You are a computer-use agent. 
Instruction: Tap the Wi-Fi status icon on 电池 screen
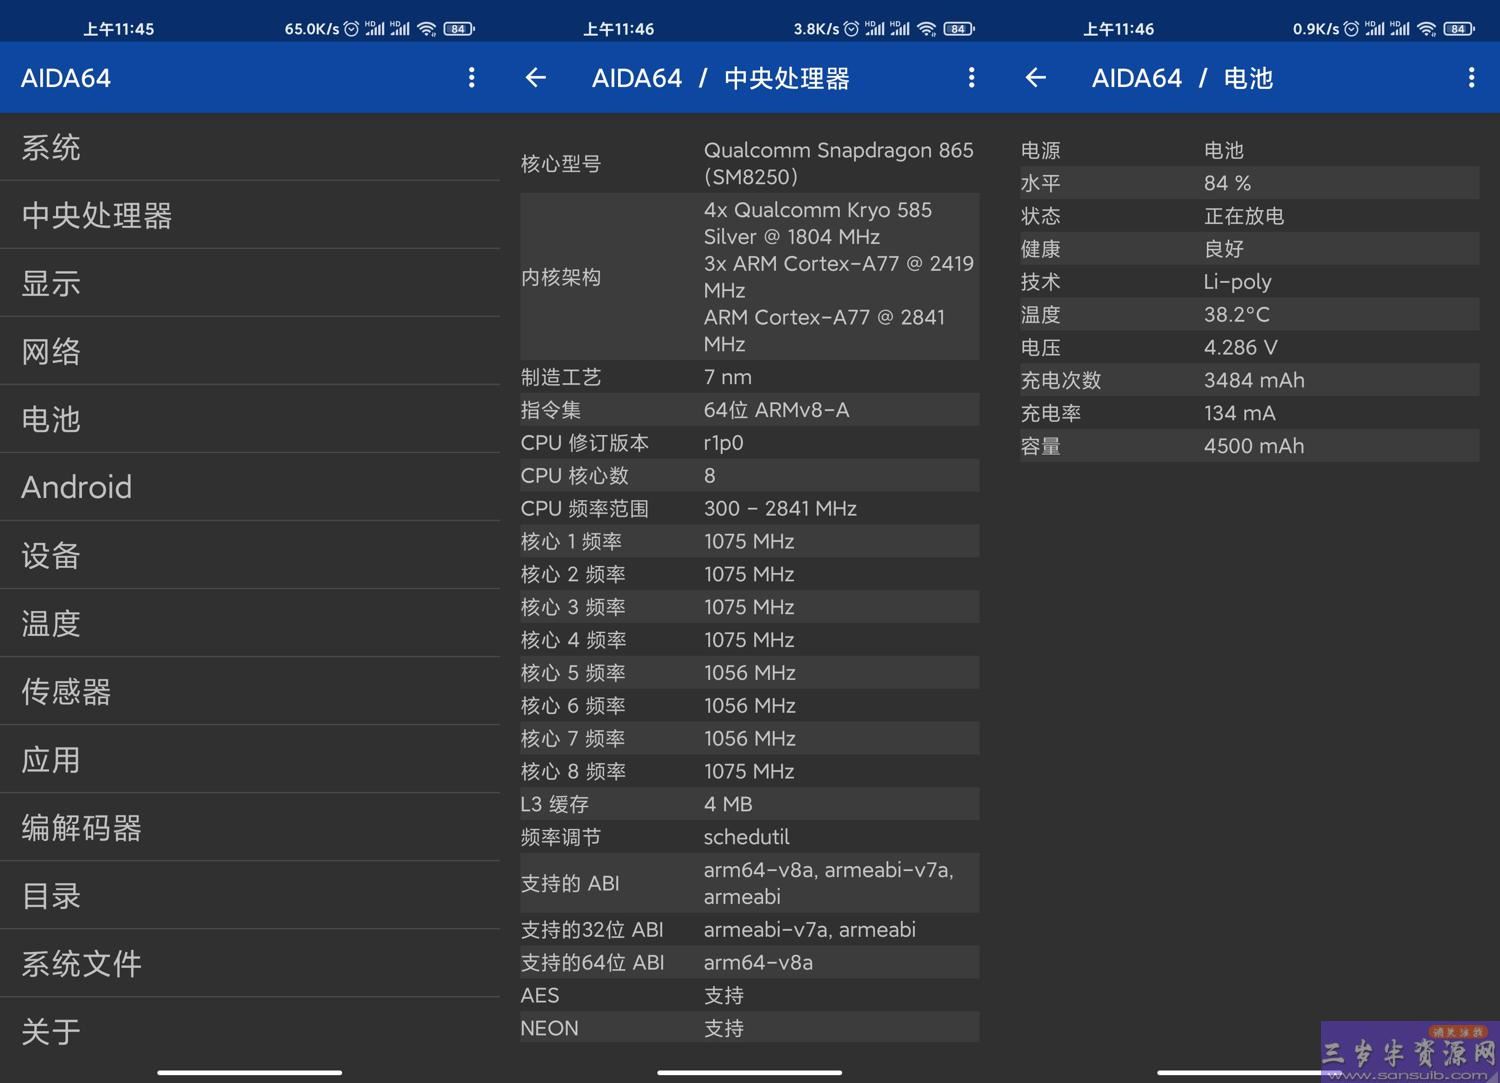point(1427,29)
